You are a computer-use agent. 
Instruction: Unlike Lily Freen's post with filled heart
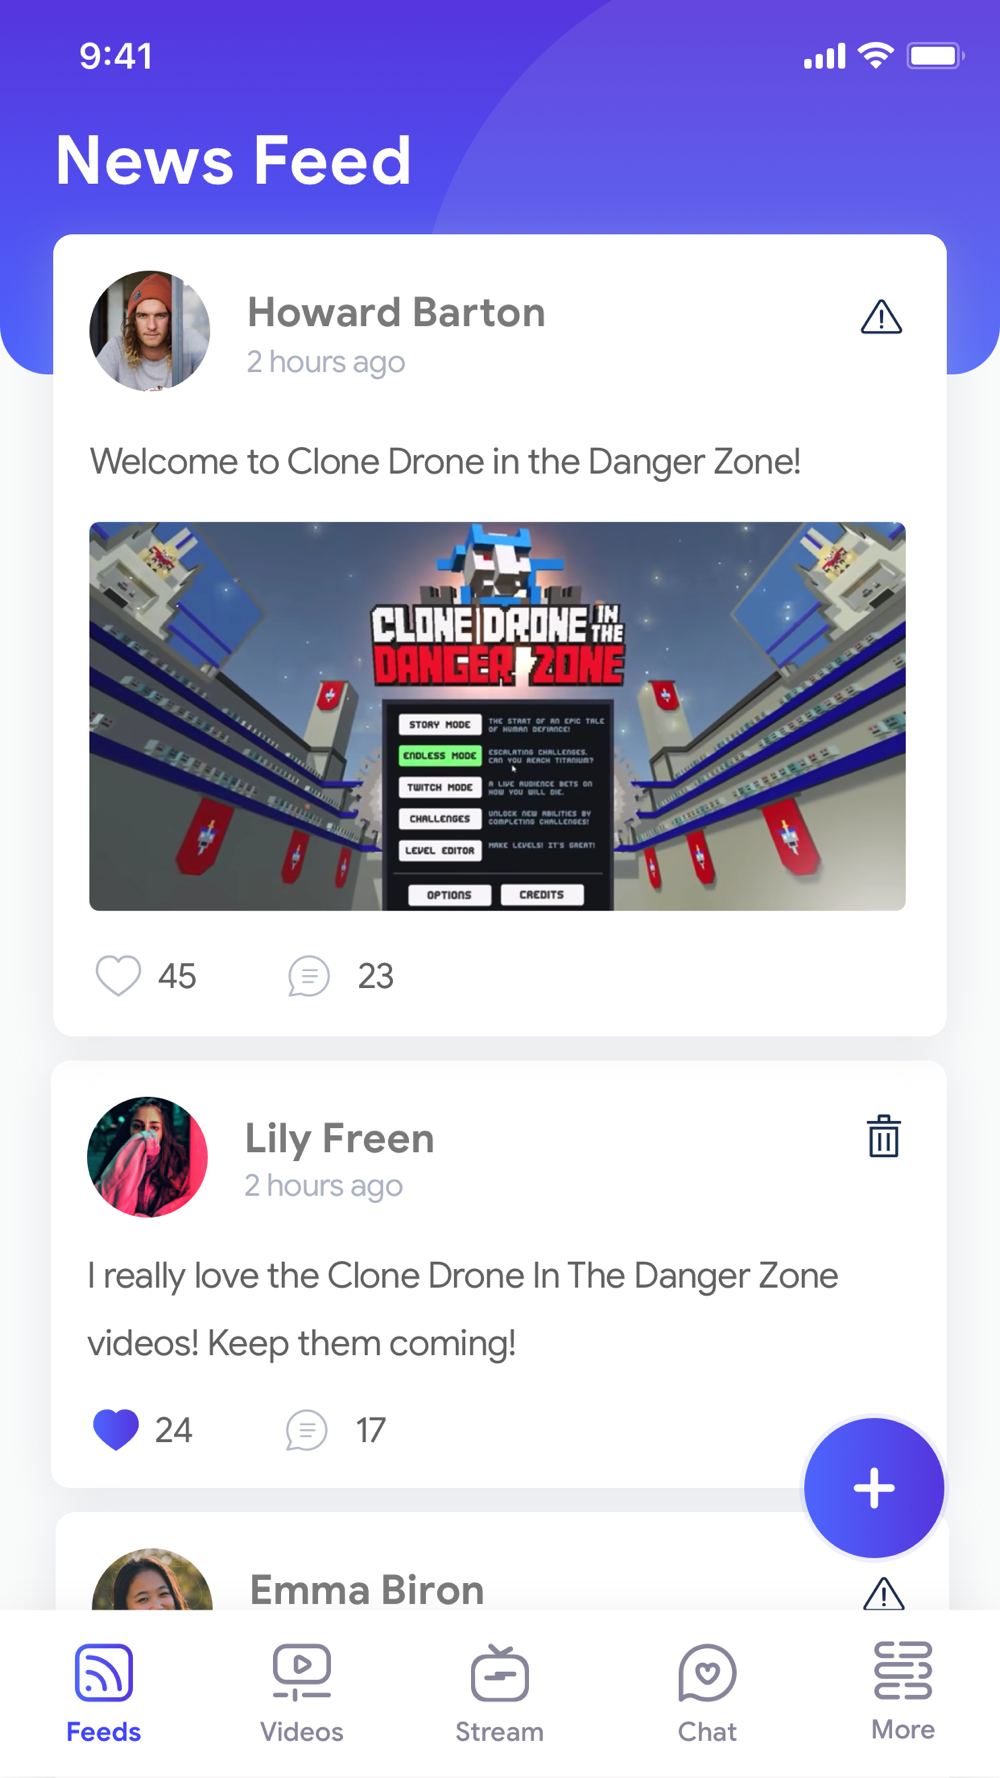[x=115, y=1429]
